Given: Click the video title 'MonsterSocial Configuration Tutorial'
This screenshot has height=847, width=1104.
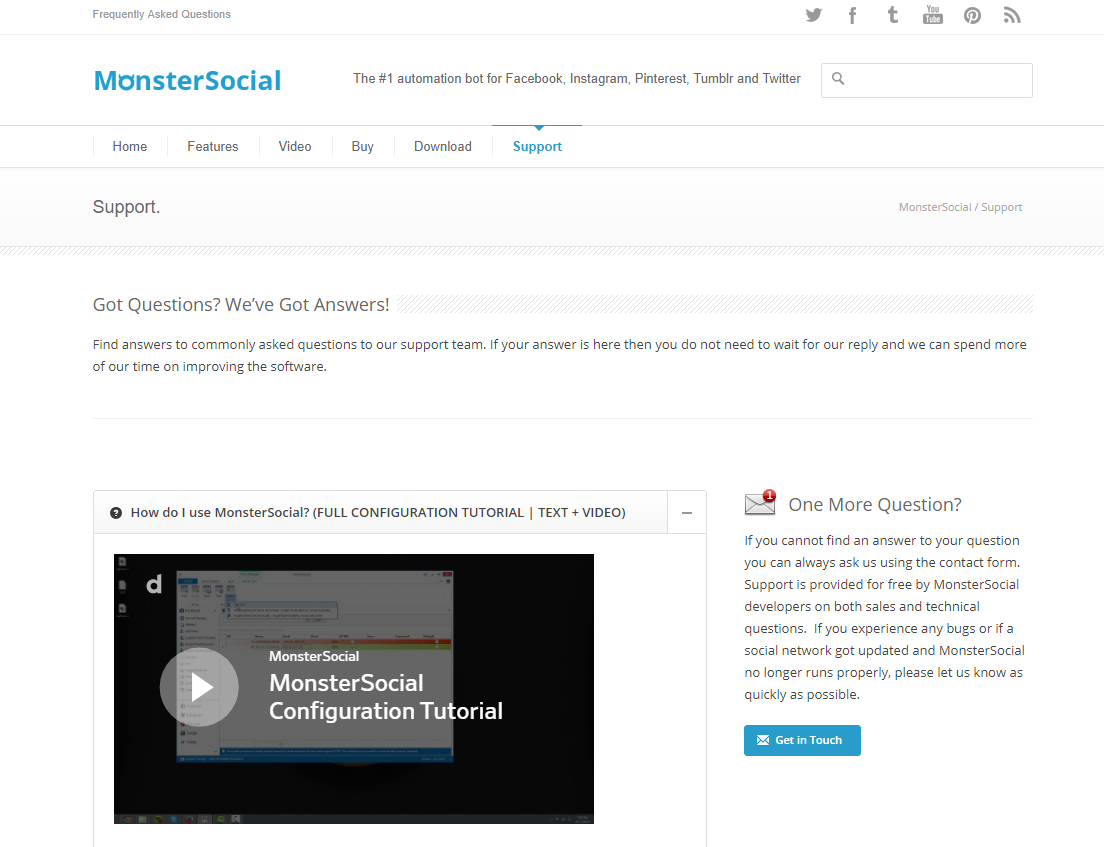Looking at the screenshot, I should (x=386, y=697).
